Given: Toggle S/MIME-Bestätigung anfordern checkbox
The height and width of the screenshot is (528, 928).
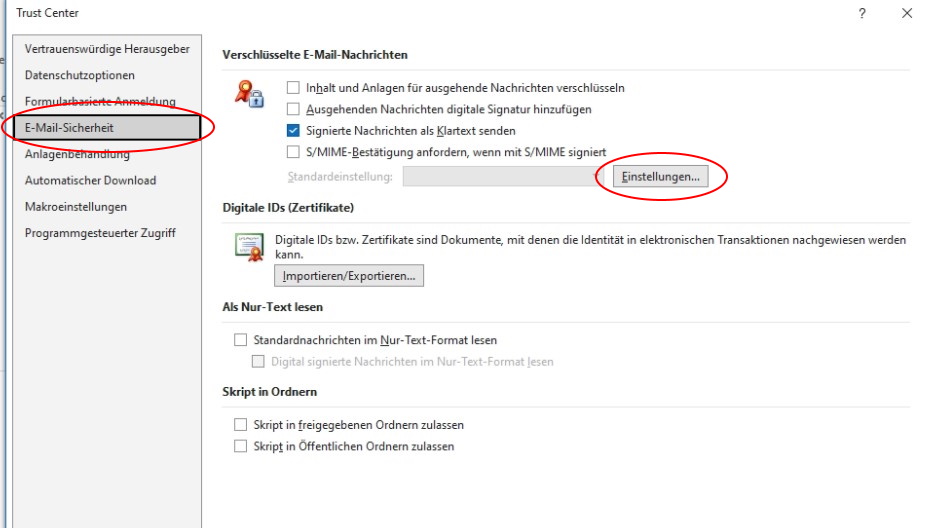Looking at the screenshot, I should tap(293, 152).
